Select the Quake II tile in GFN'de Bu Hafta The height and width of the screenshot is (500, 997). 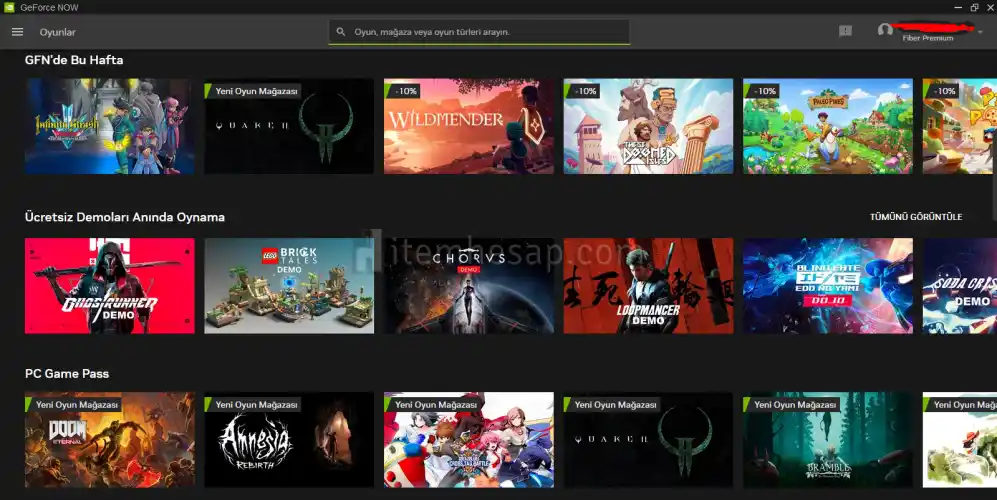289,126
